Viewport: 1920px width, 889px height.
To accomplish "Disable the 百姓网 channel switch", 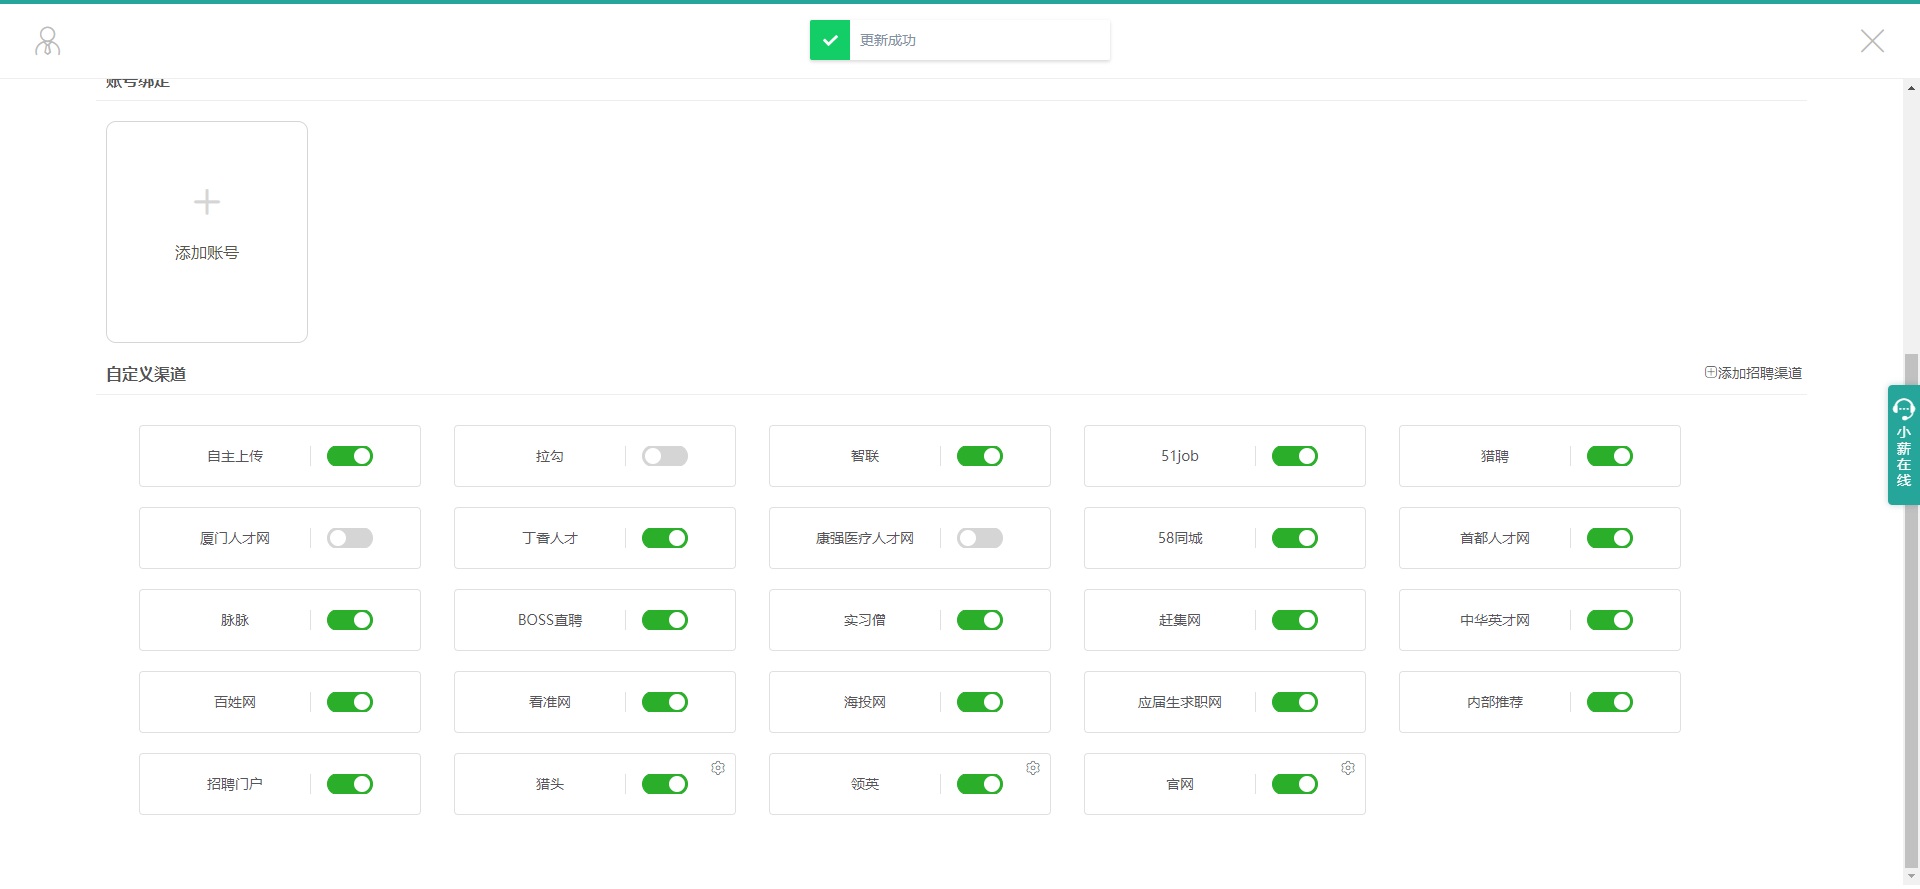I will point(350,702).
